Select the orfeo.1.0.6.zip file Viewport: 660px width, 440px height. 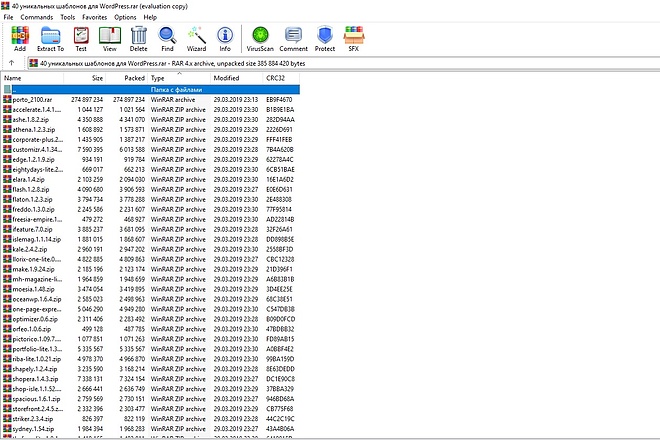pyautogui.click(x=32, y=329)
